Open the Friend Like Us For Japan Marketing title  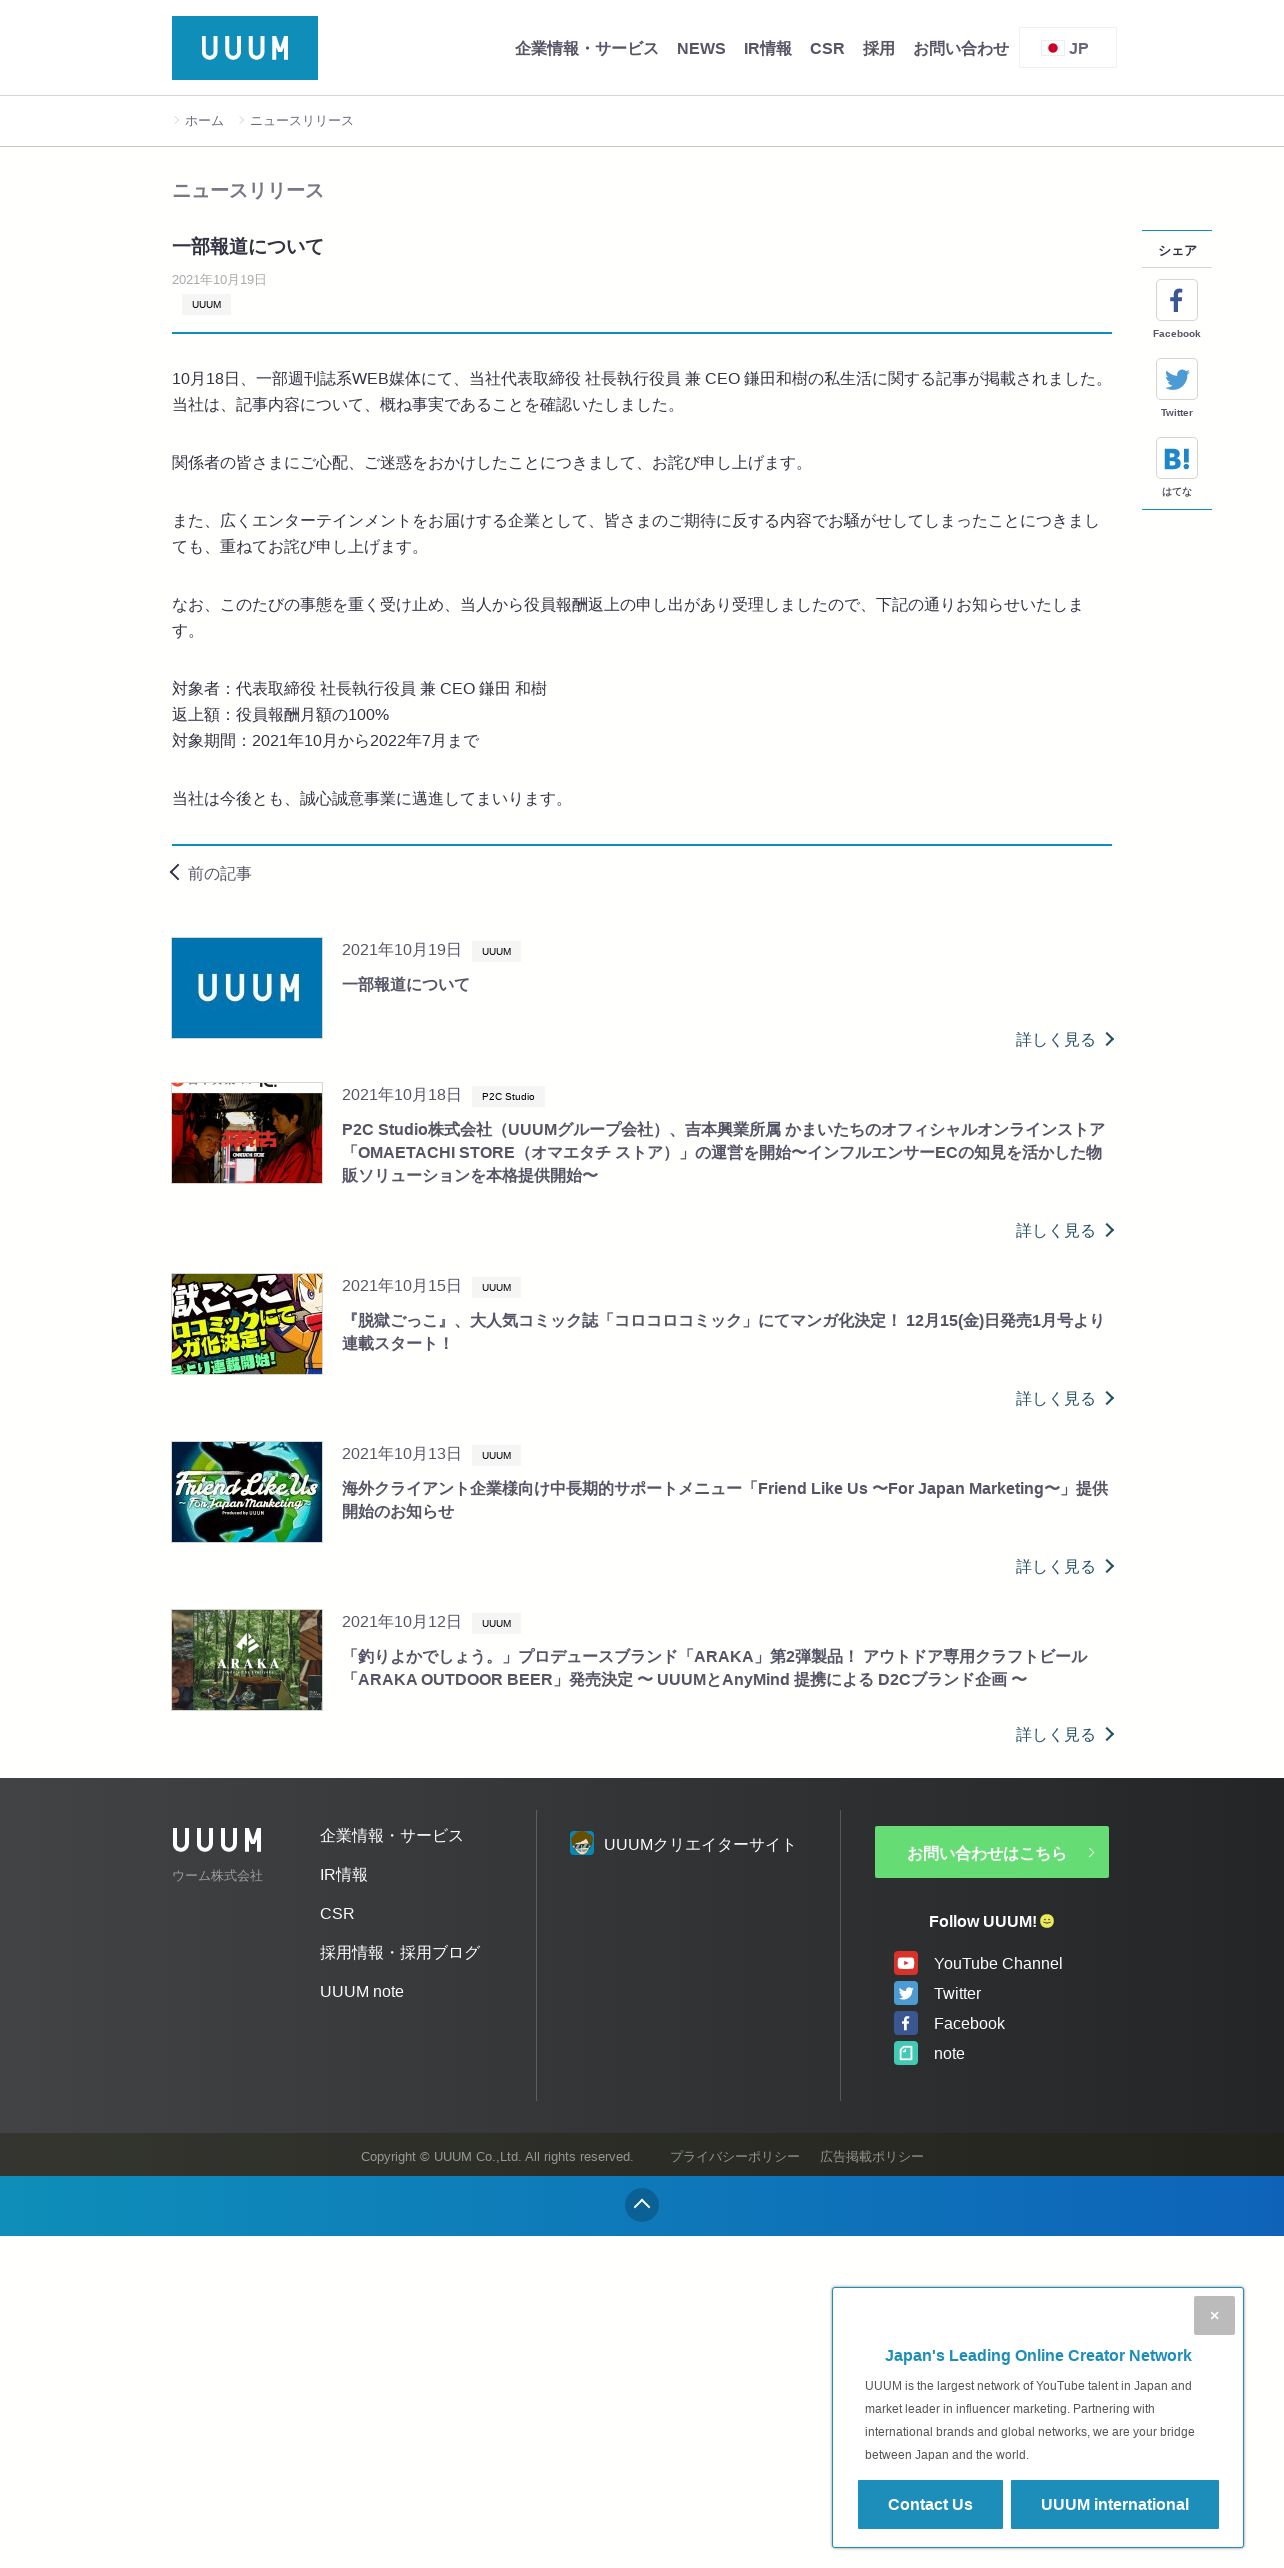click(x=725, y=1500)
